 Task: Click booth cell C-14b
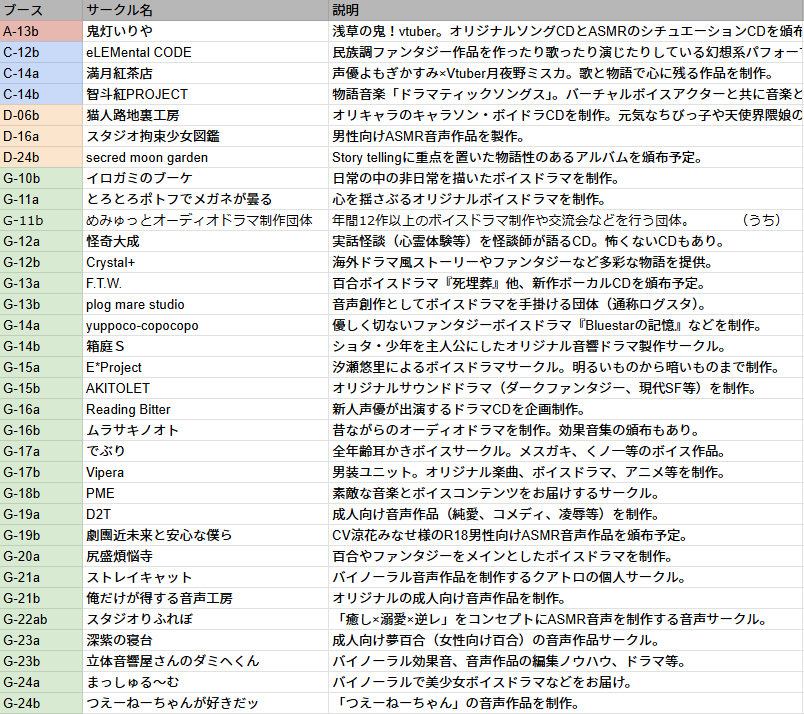[41, 94]
